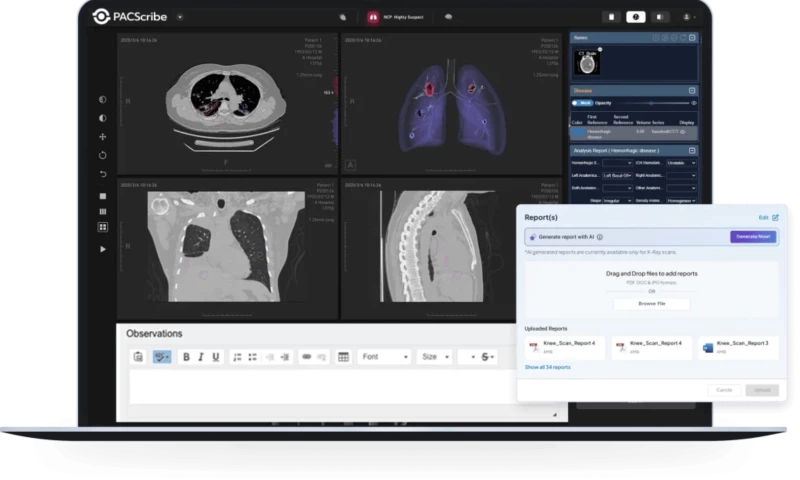
Task: Switch to four-pane grid layout
Action: 103,227
